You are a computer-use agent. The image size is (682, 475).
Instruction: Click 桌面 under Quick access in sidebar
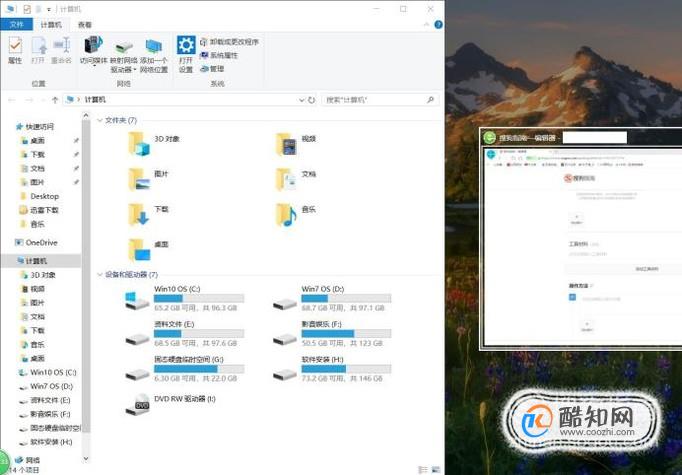(33, 140)
